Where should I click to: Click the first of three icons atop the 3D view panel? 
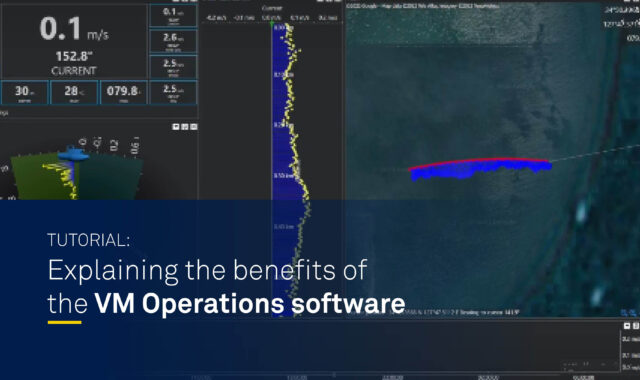point(176,127)
